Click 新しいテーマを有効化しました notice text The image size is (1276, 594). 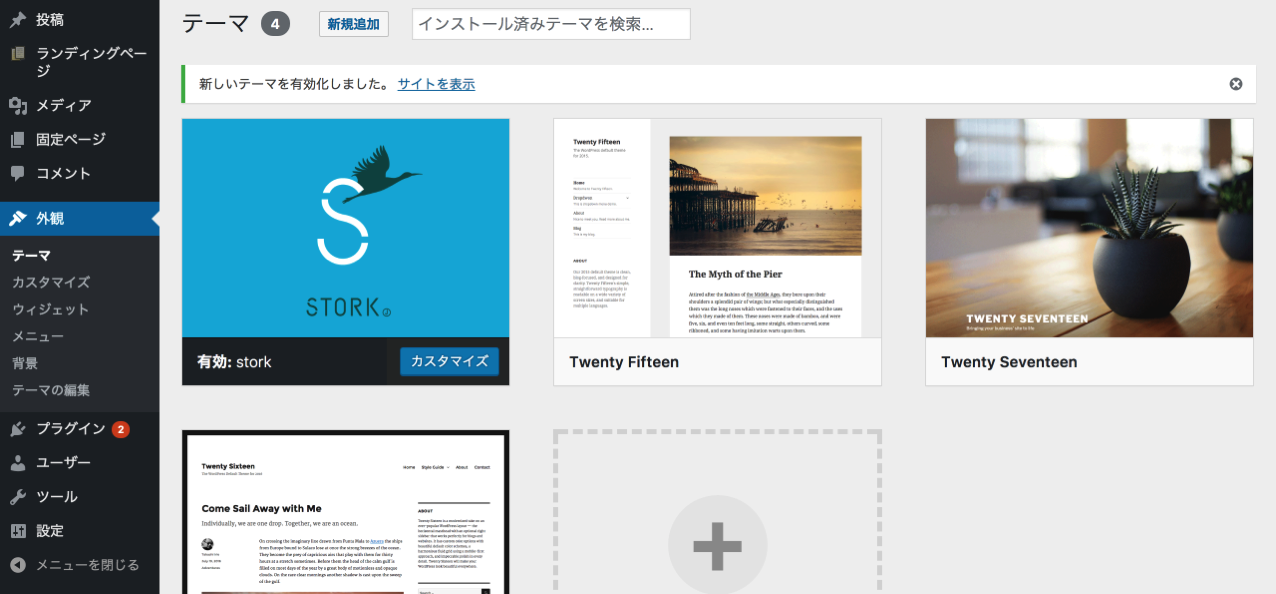click(x=294, y=84)
